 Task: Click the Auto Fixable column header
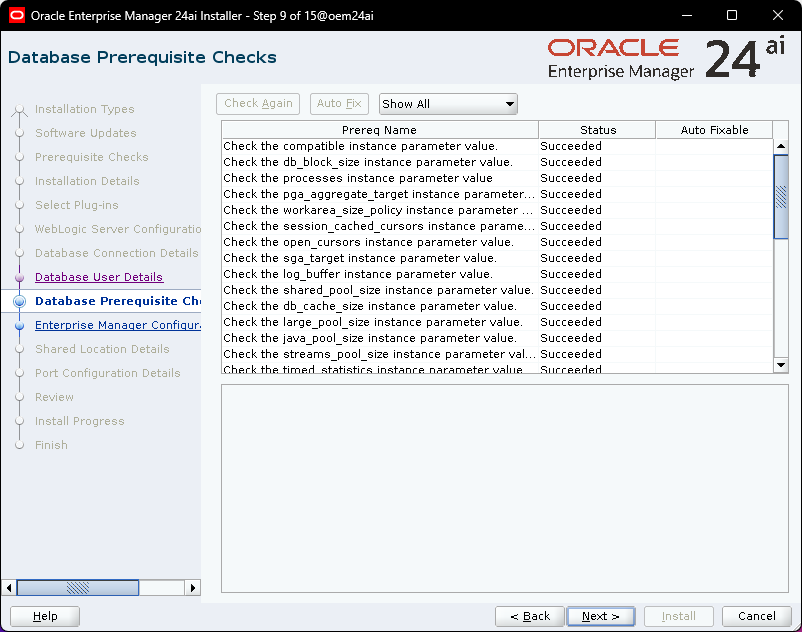click(714, 130)
